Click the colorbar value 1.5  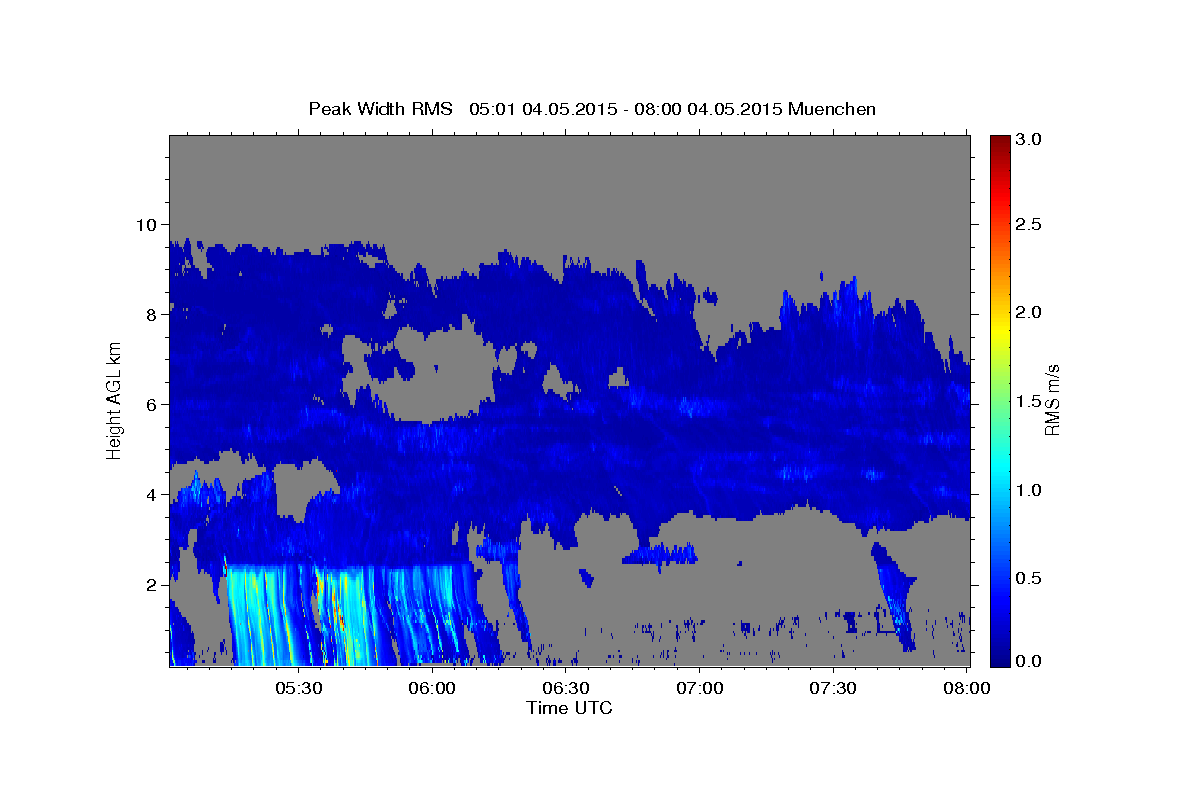pos(1029,401)
